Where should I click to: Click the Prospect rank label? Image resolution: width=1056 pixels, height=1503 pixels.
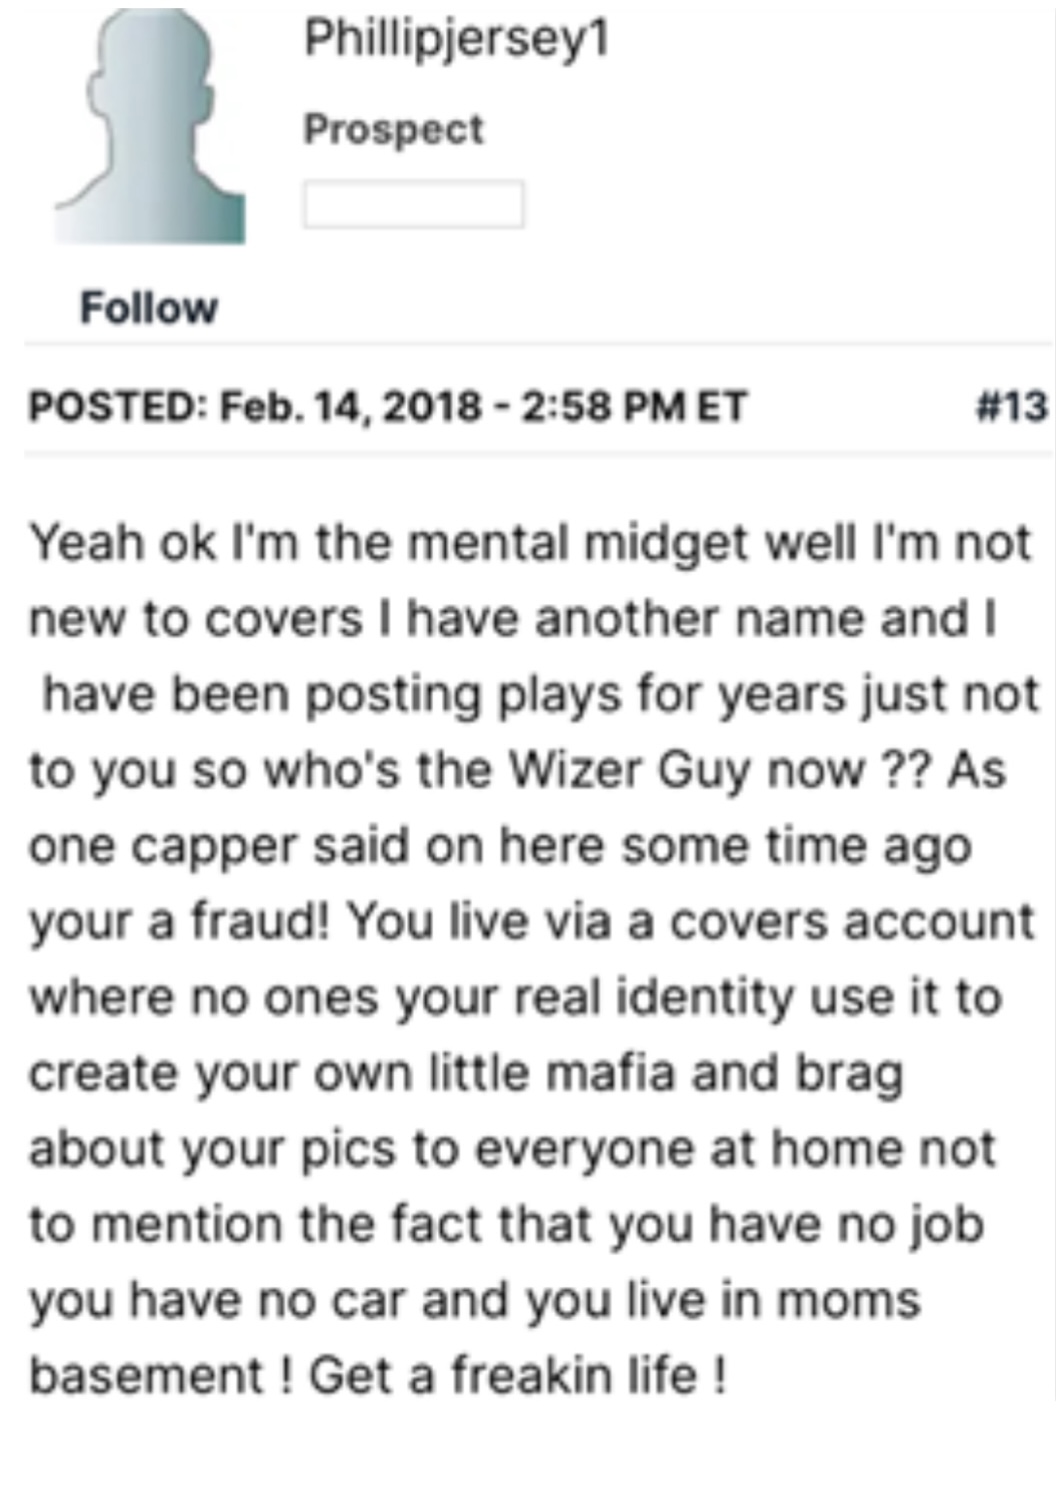[x=393, y=129]
